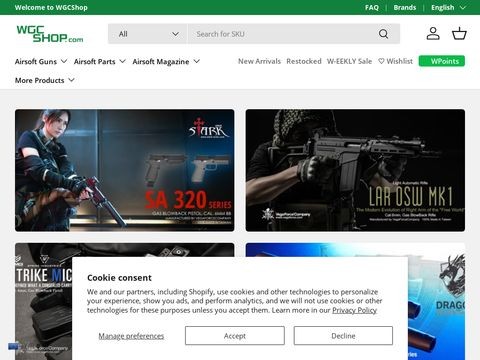Open the FAQ link
480x360 pixels.
(x=372, y=7)
